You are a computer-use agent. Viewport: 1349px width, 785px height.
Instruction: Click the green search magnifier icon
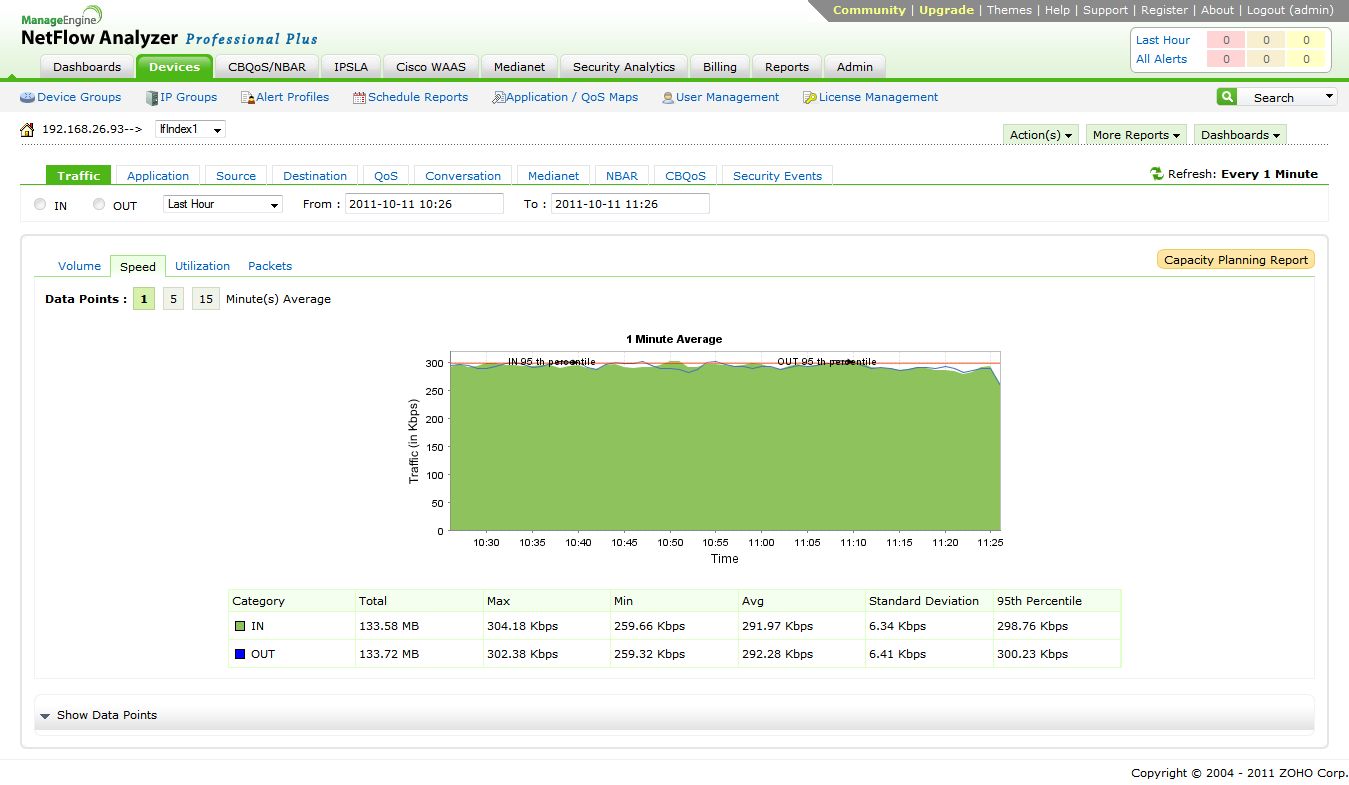pyautogui.click(x=1227, y=97)
